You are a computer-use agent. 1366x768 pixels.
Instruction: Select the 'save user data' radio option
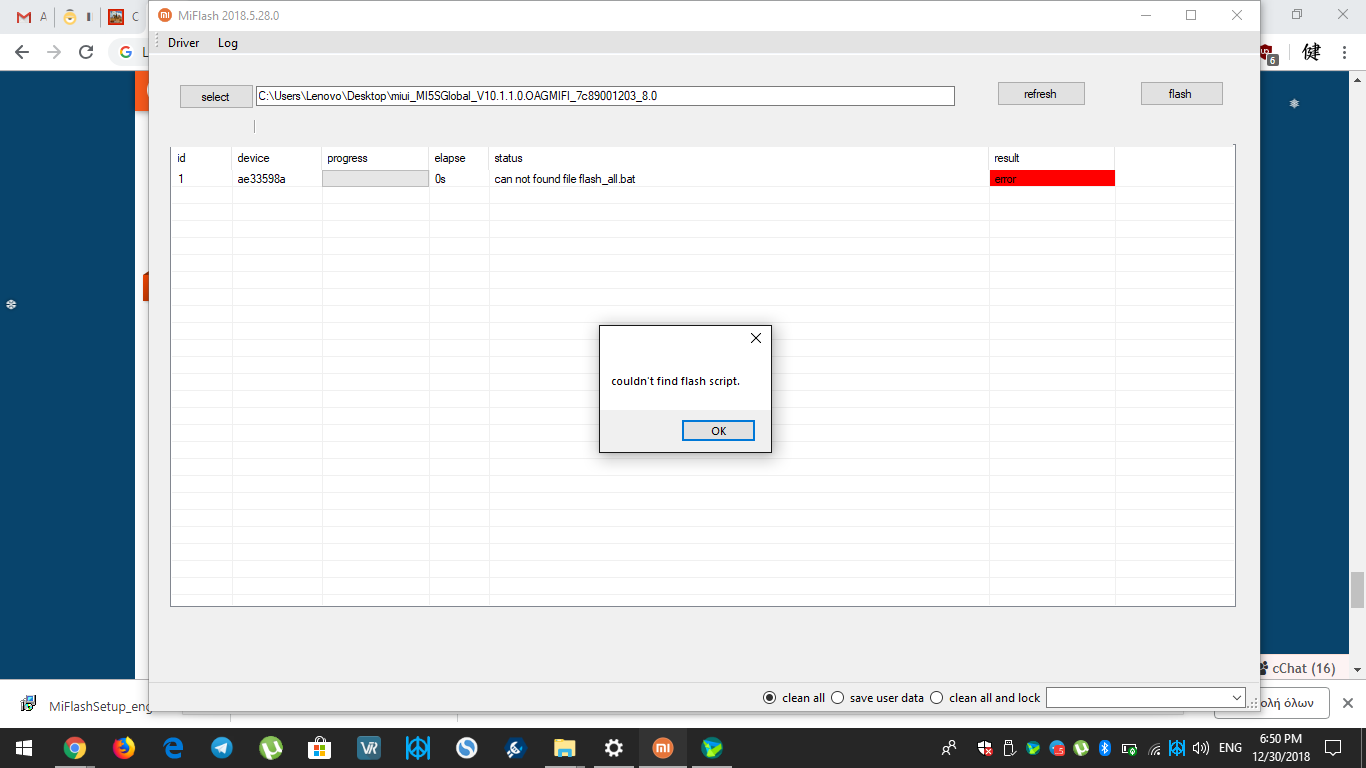(877, 698)
